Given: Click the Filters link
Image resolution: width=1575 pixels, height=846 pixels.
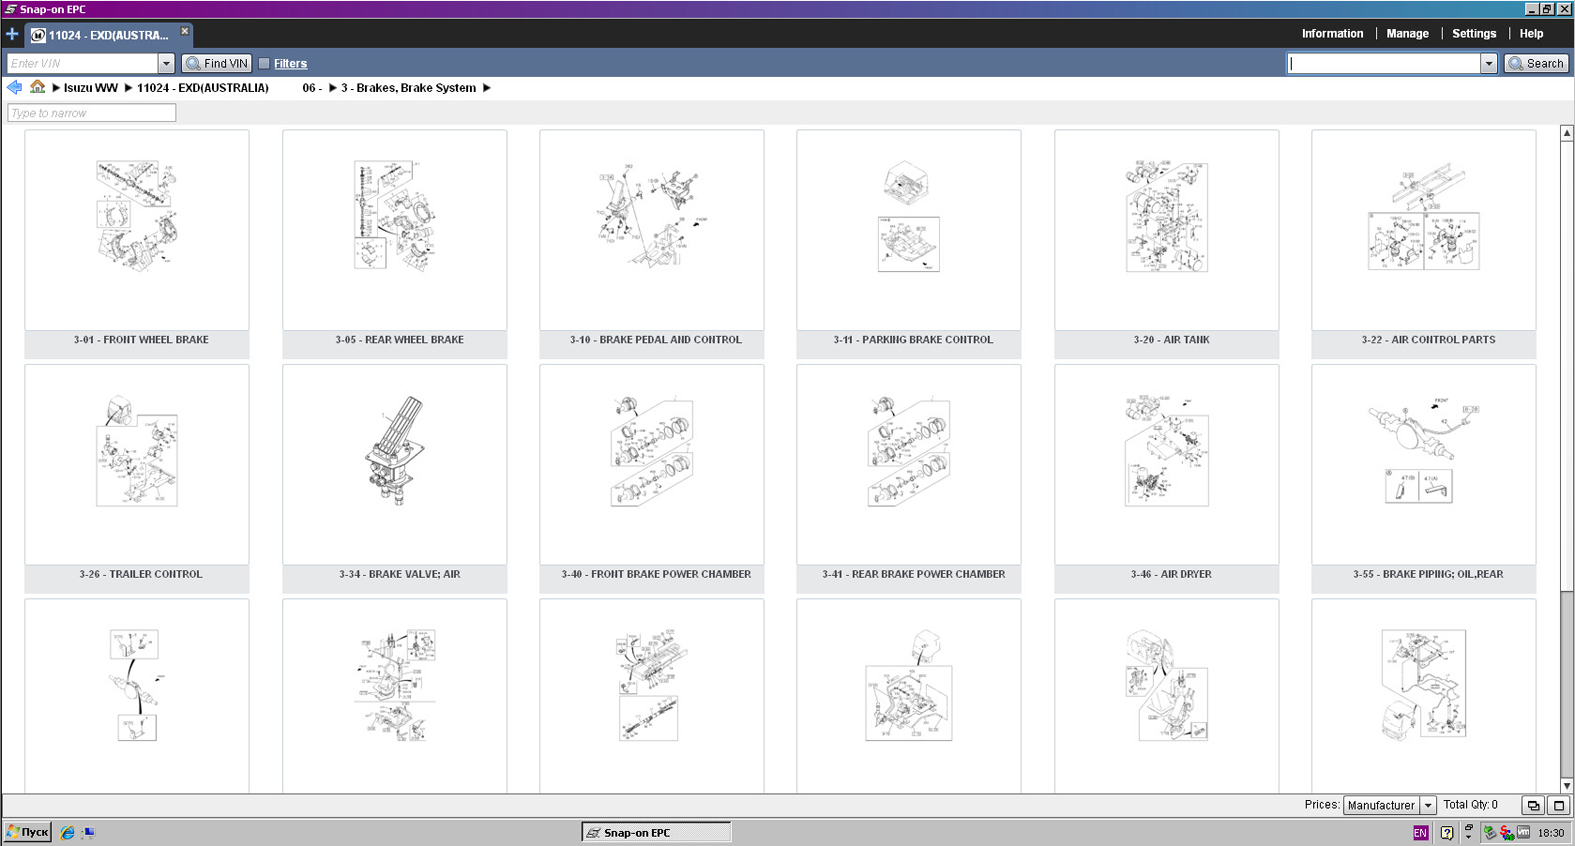Looking at the screenshot, I should [x=290, y=63].
